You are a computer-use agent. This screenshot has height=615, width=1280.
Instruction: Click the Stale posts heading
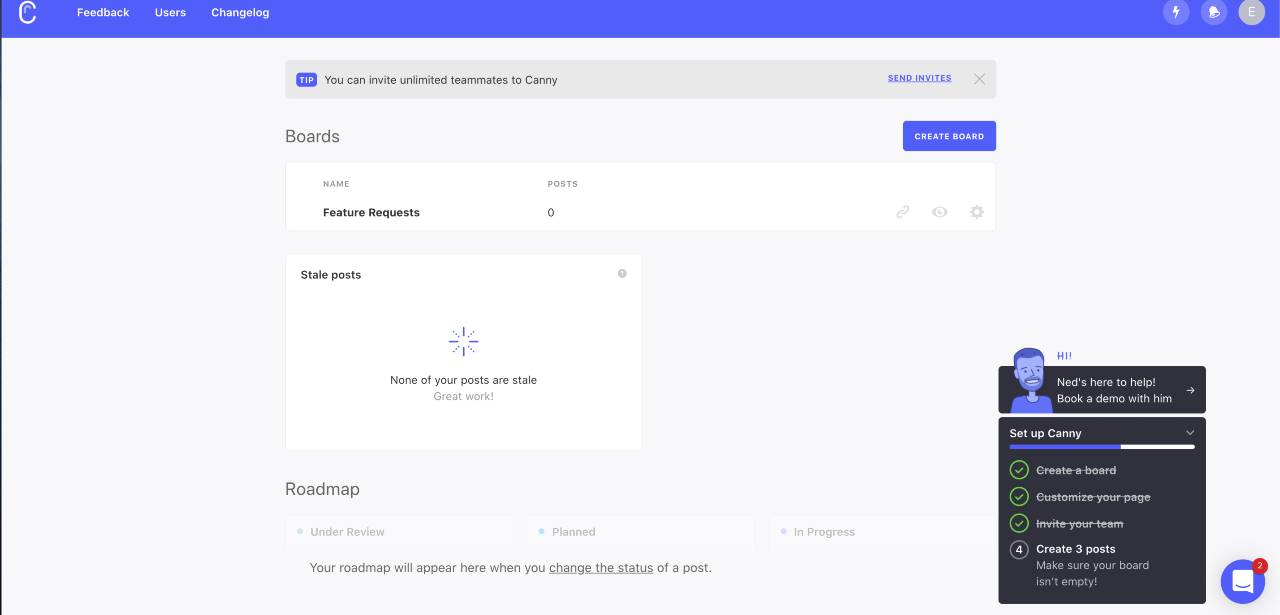point(331,275)
